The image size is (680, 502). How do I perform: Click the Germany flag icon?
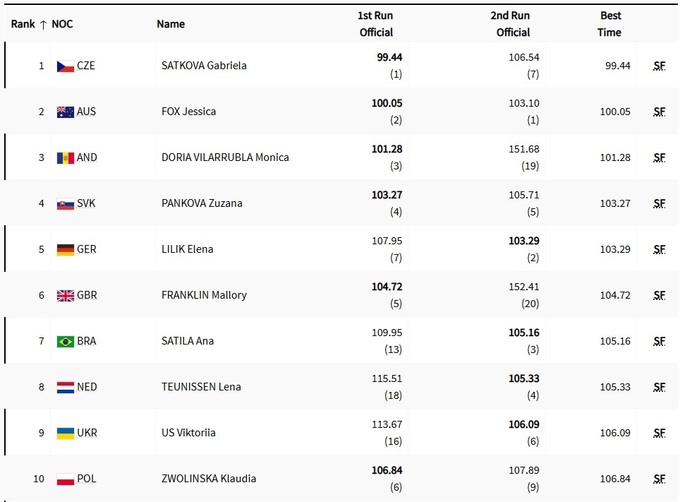pos(65,250)
